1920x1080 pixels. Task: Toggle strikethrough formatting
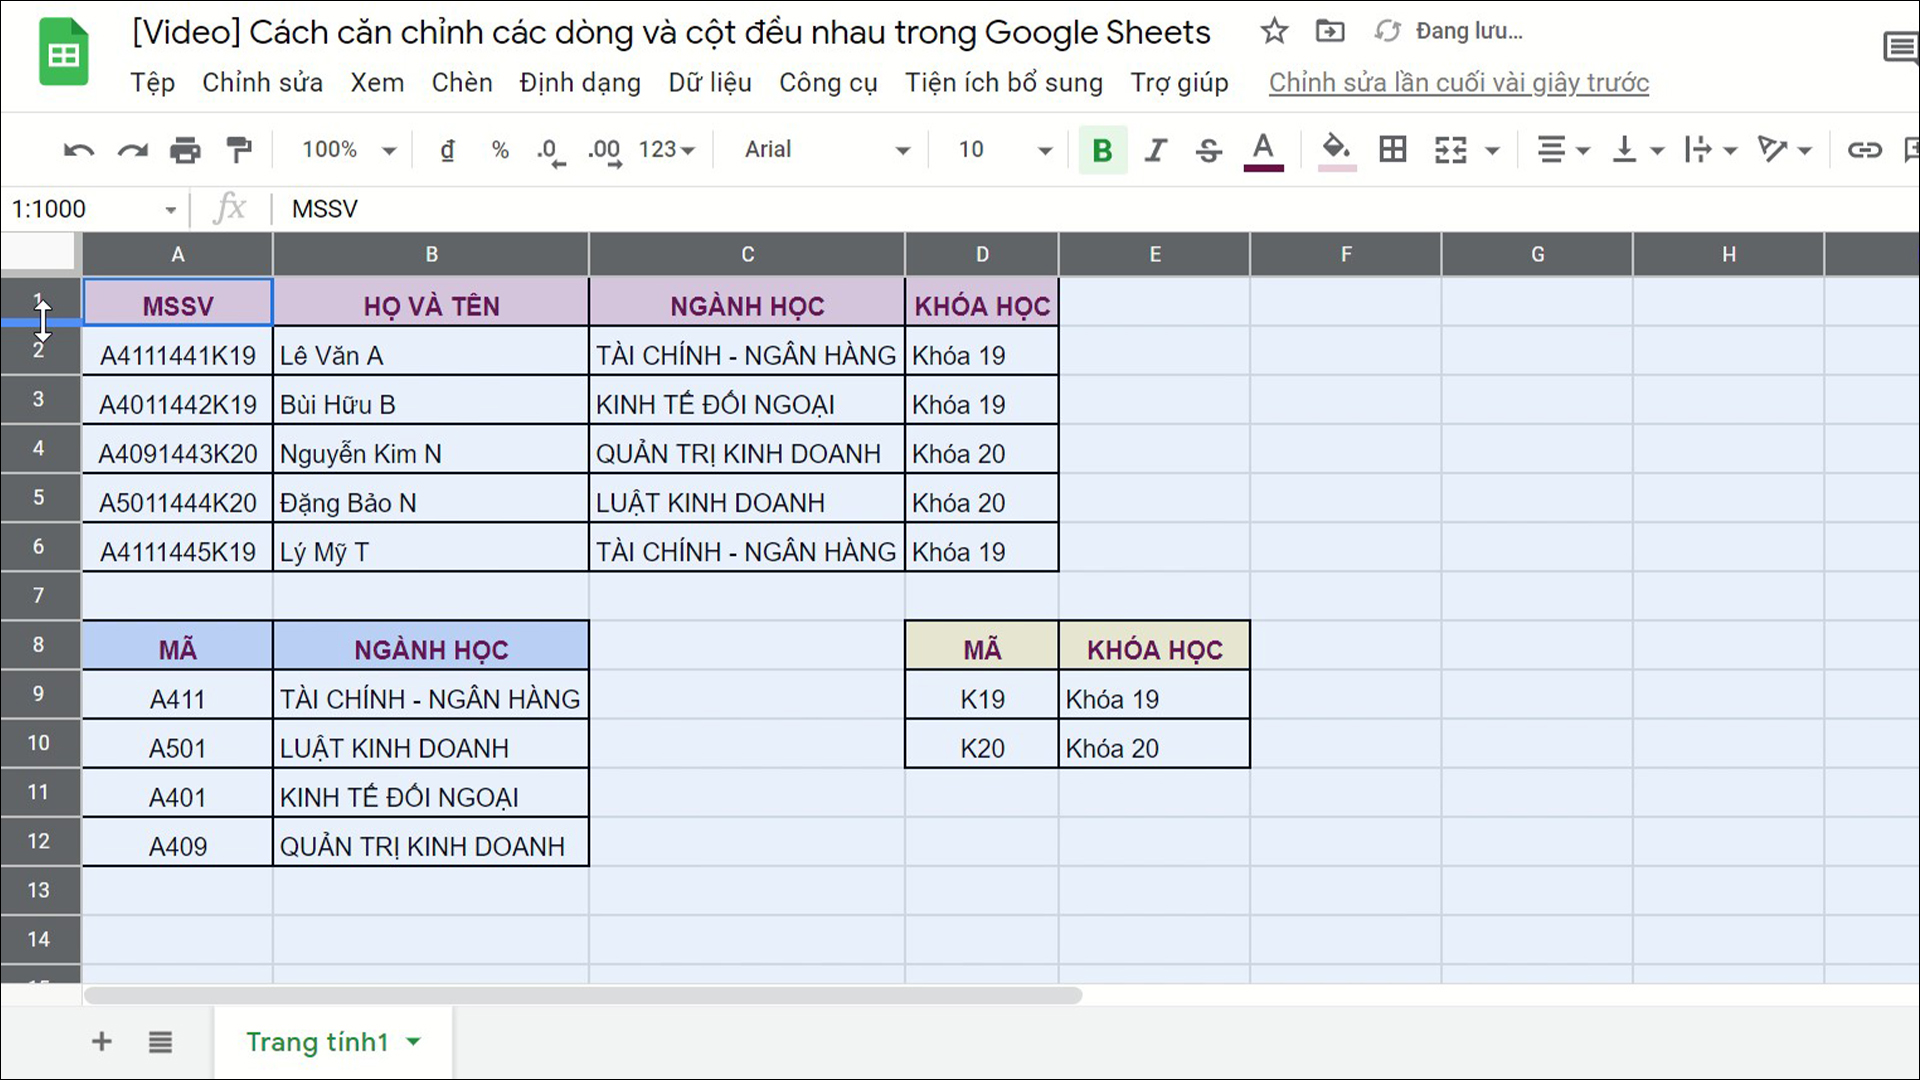tap(1208, 150)
